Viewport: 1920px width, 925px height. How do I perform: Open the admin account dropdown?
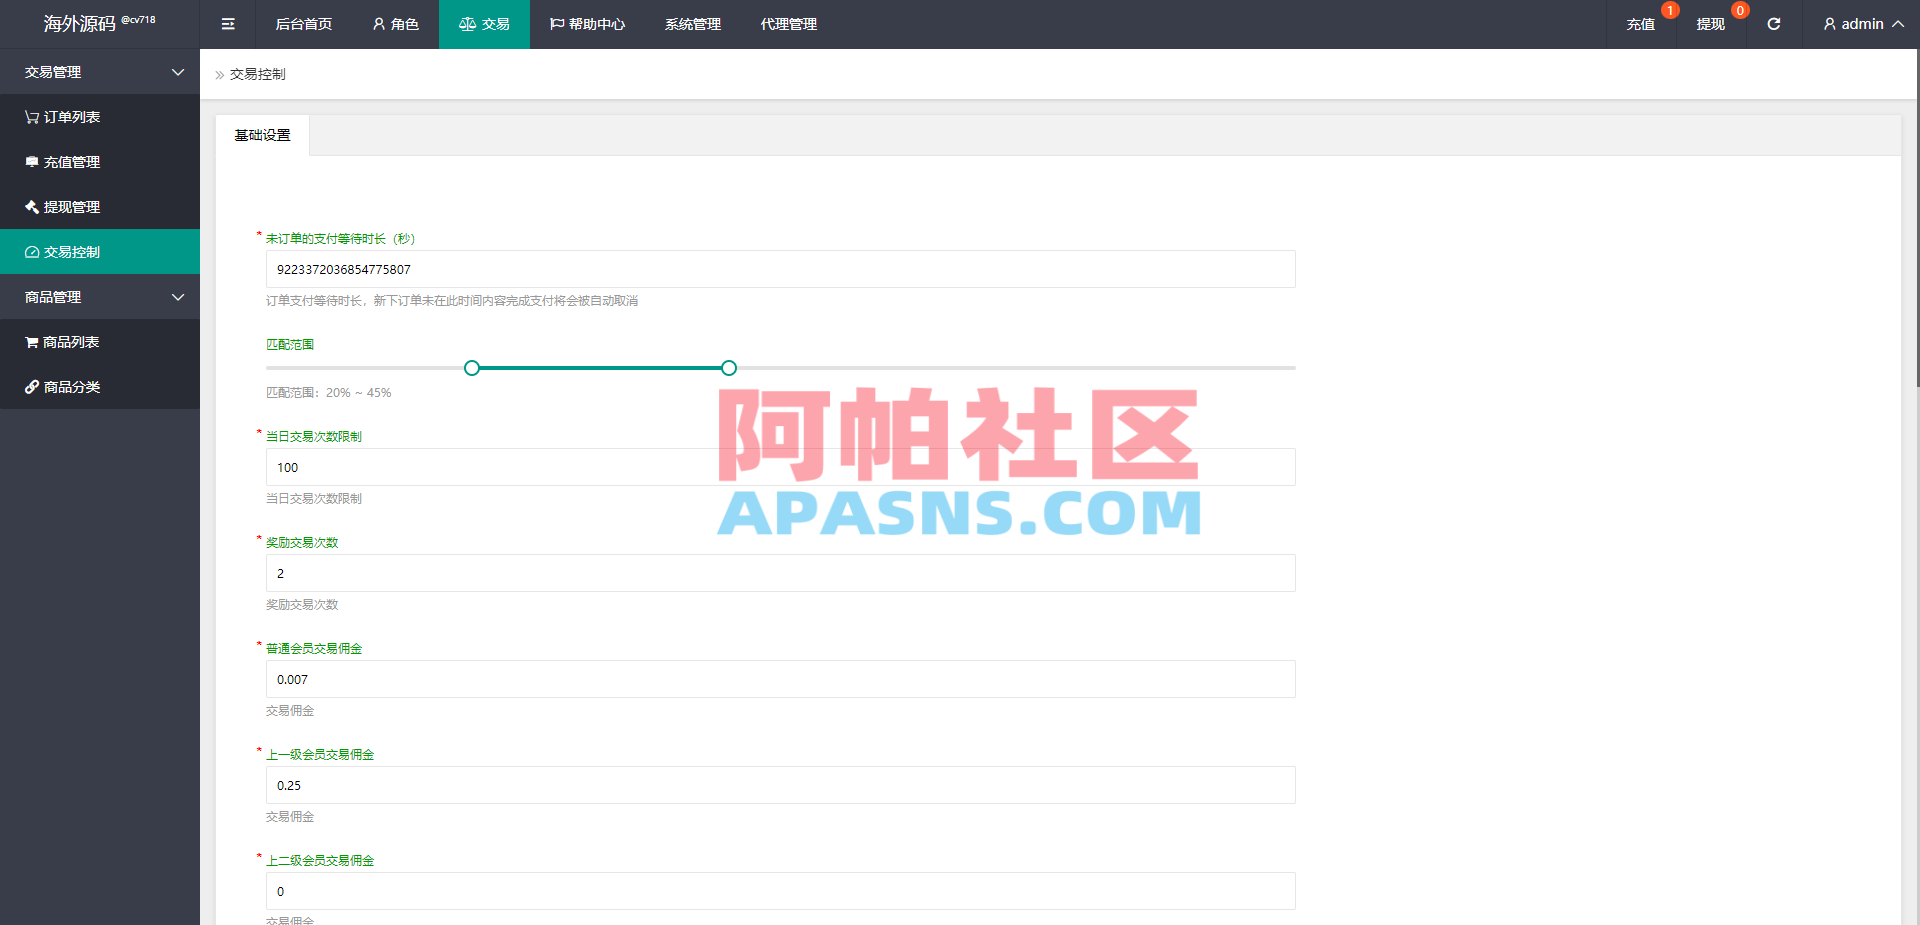1862,24
